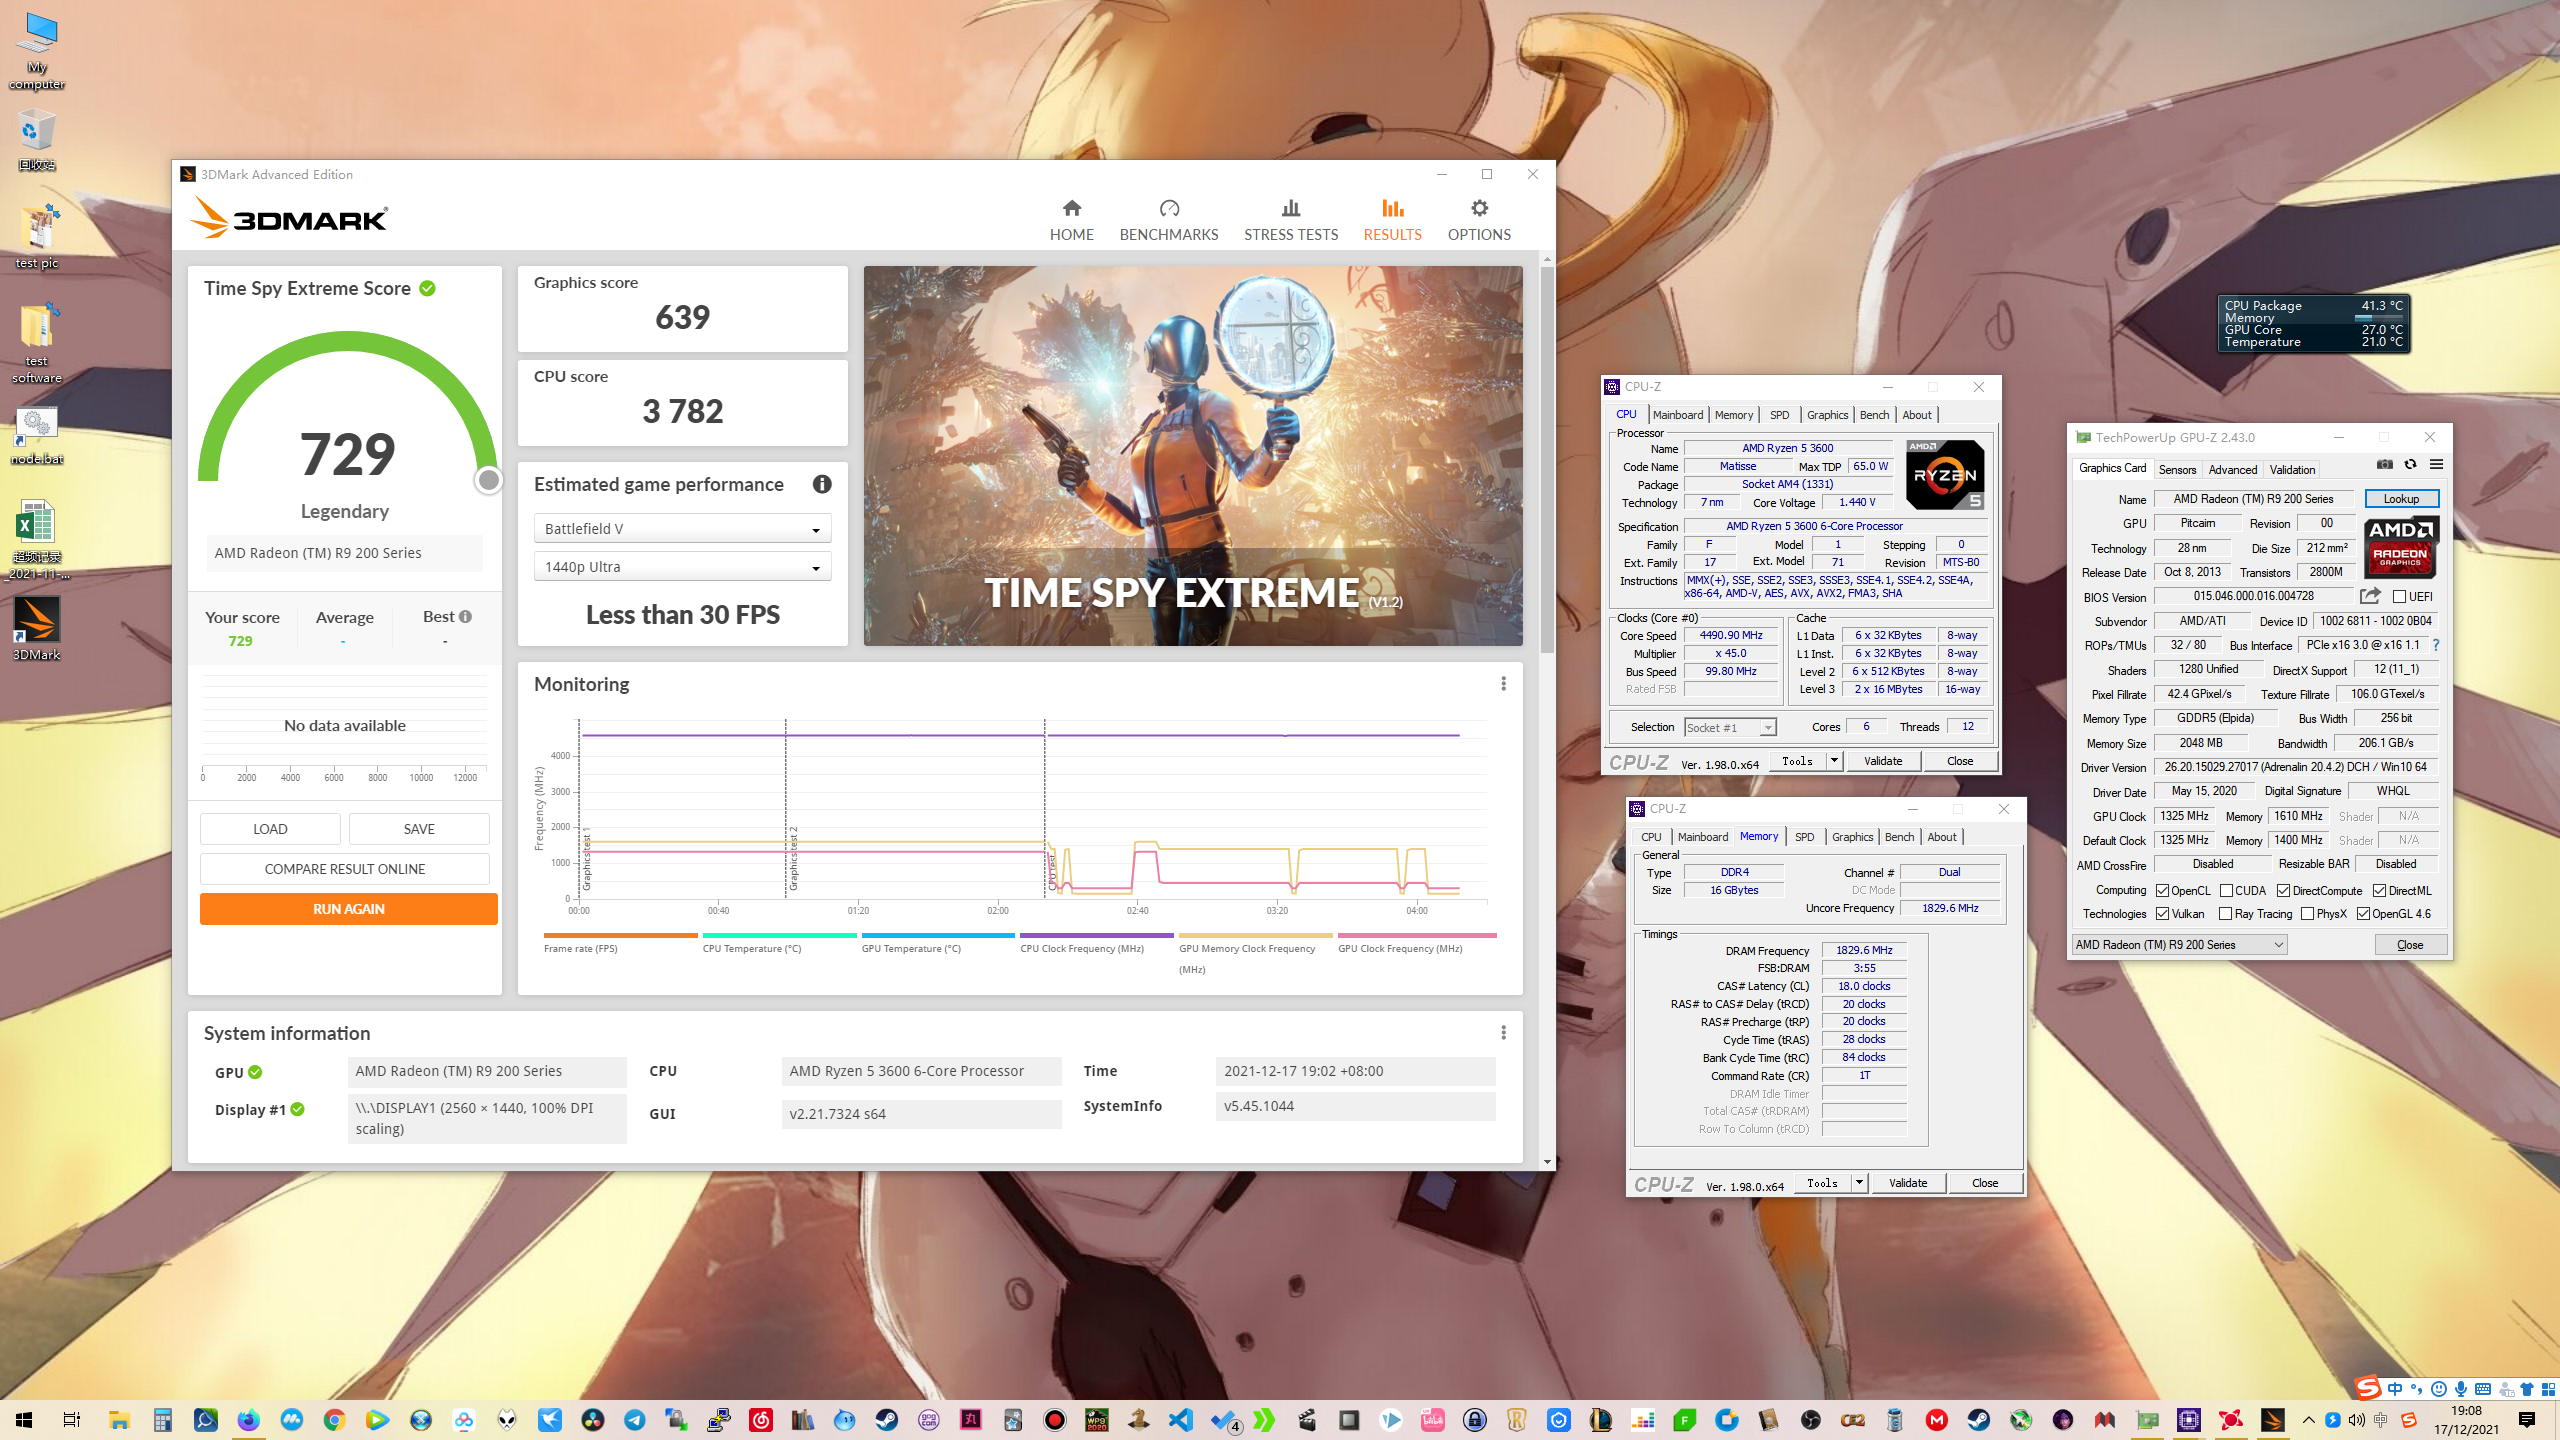
Task: Switch to Mainboard tab in top CPU-Z window
Action: coord(1677,415)
